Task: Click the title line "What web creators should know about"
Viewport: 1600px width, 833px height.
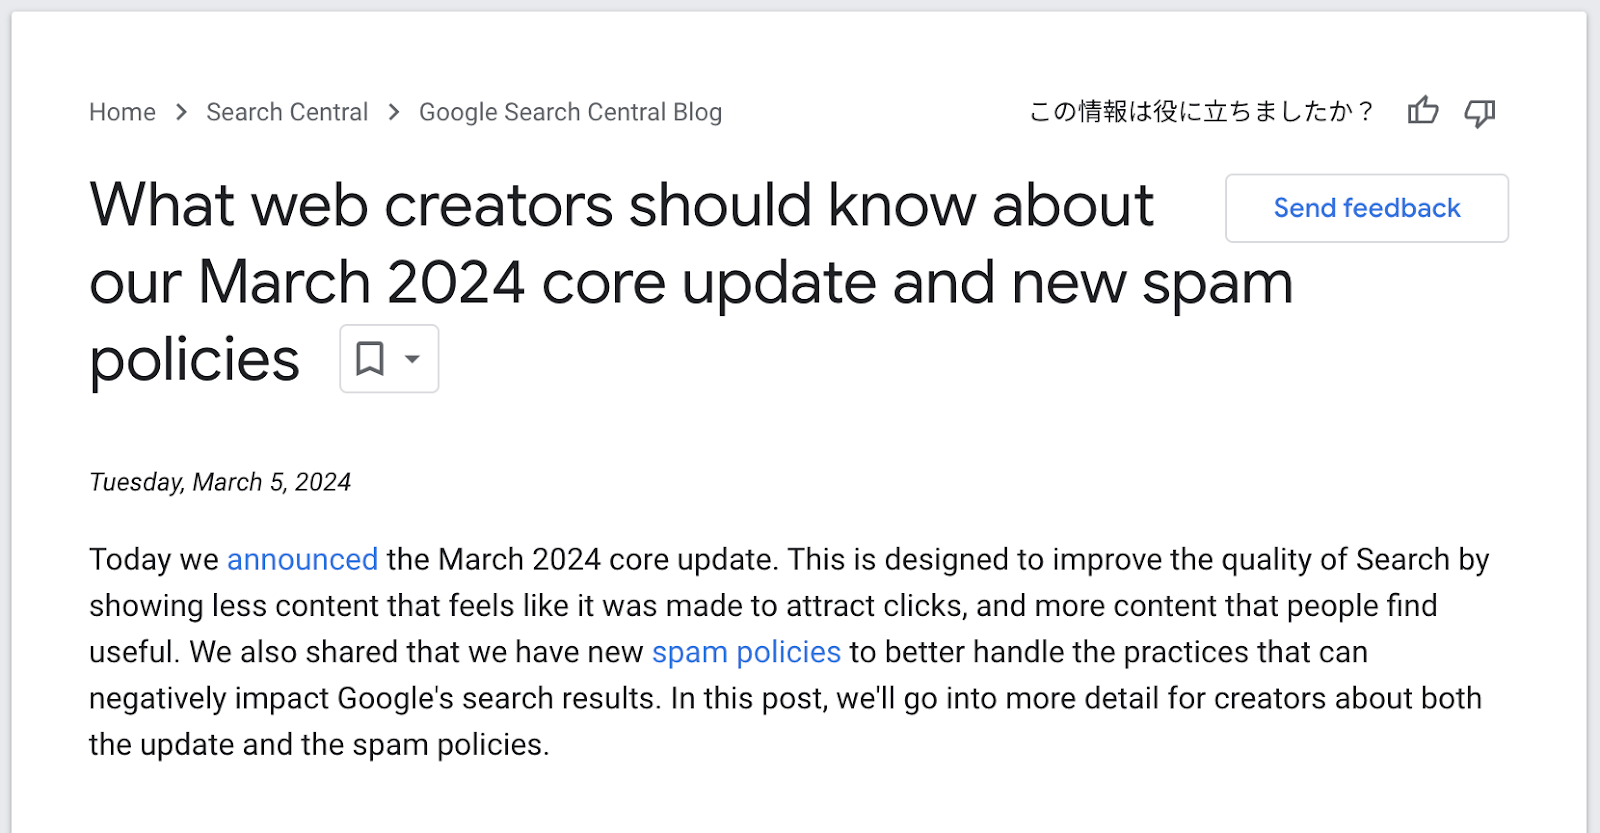Action: (x=621, y=206)
